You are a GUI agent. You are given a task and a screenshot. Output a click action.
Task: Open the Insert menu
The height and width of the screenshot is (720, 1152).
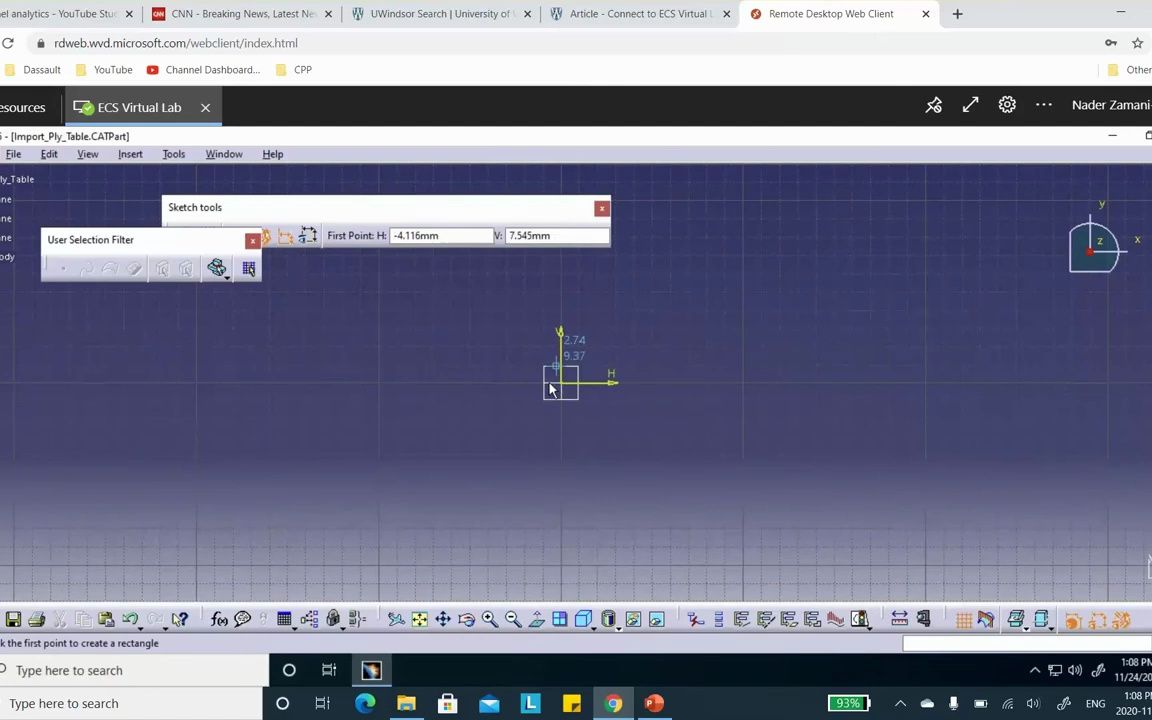coord(130,153)
